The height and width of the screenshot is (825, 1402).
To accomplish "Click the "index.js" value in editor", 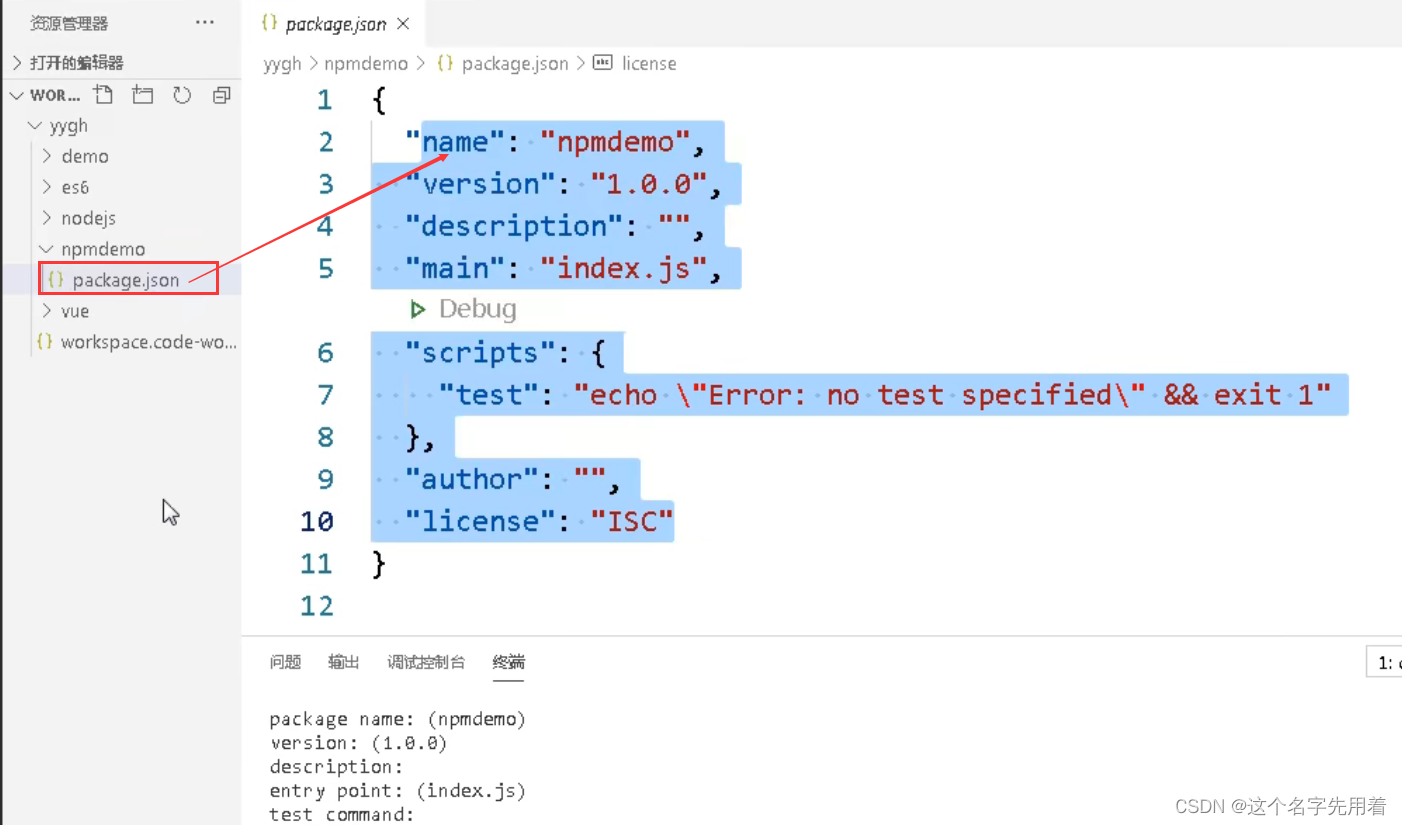I will coord(624,268).
